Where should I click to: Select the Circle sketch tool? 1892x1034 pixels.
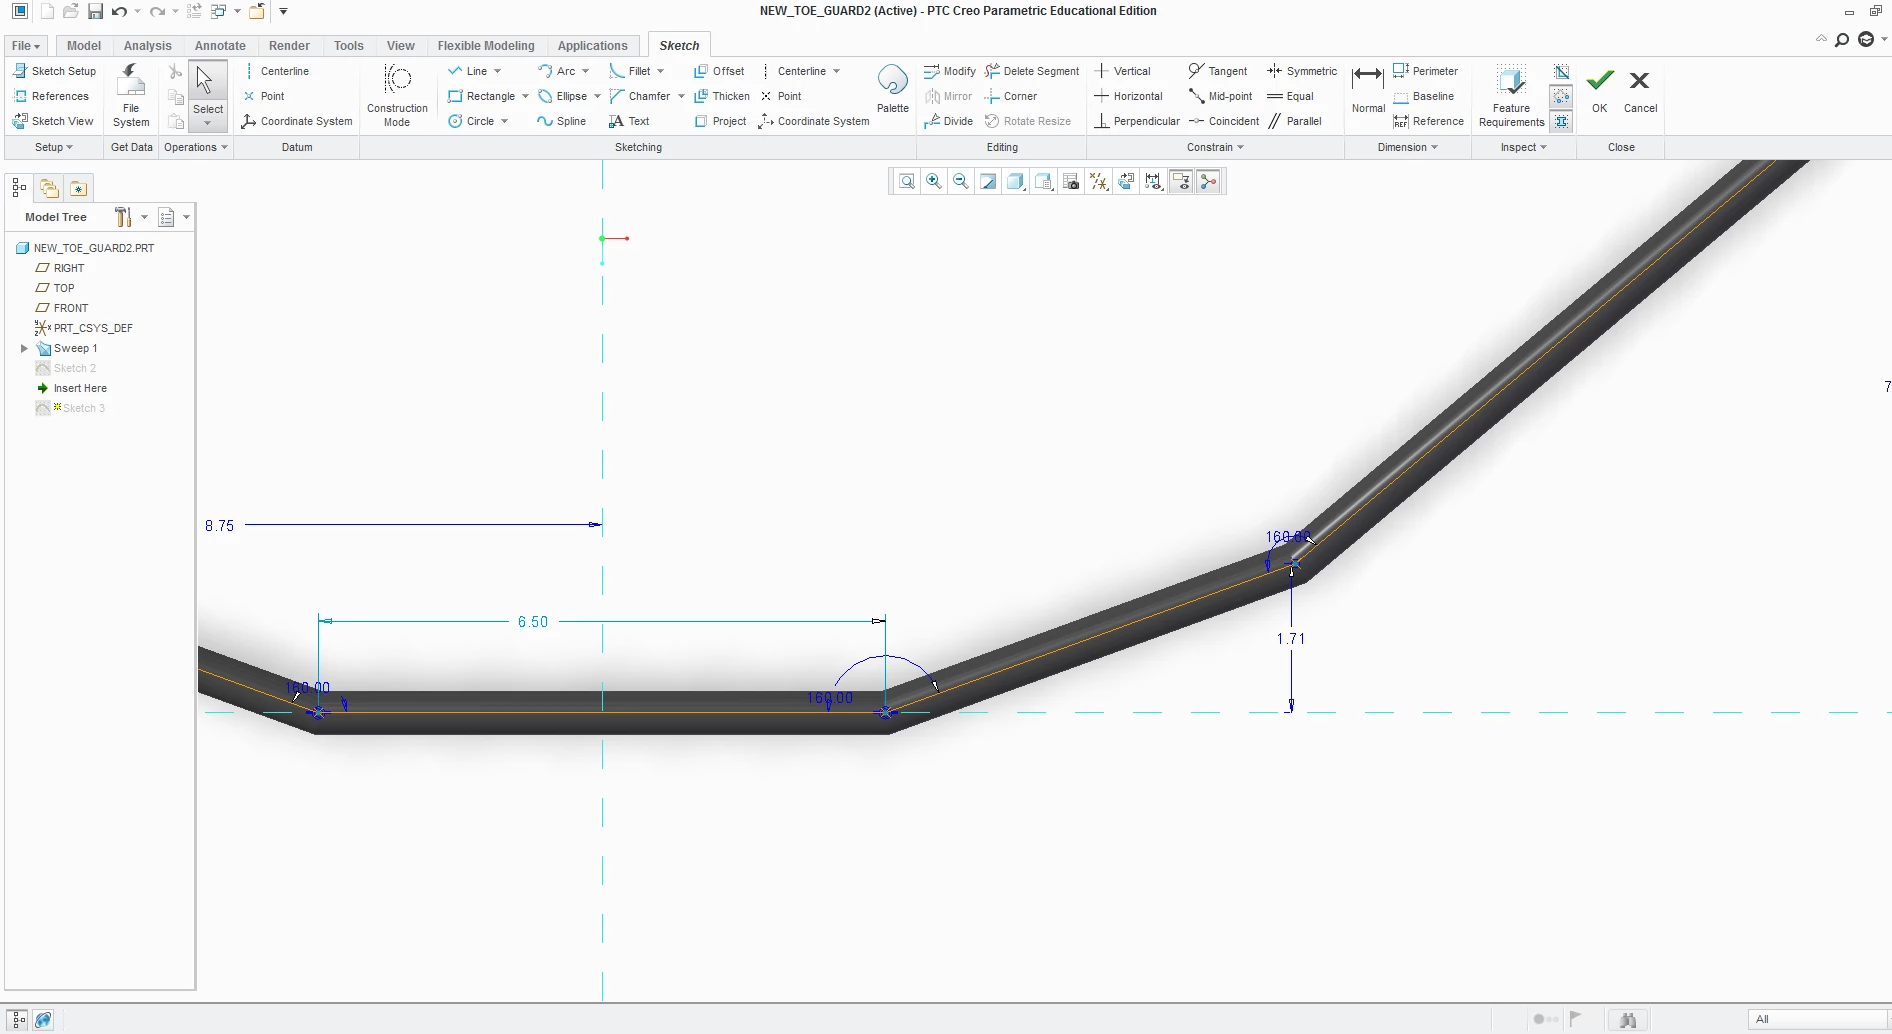point(471,121)
